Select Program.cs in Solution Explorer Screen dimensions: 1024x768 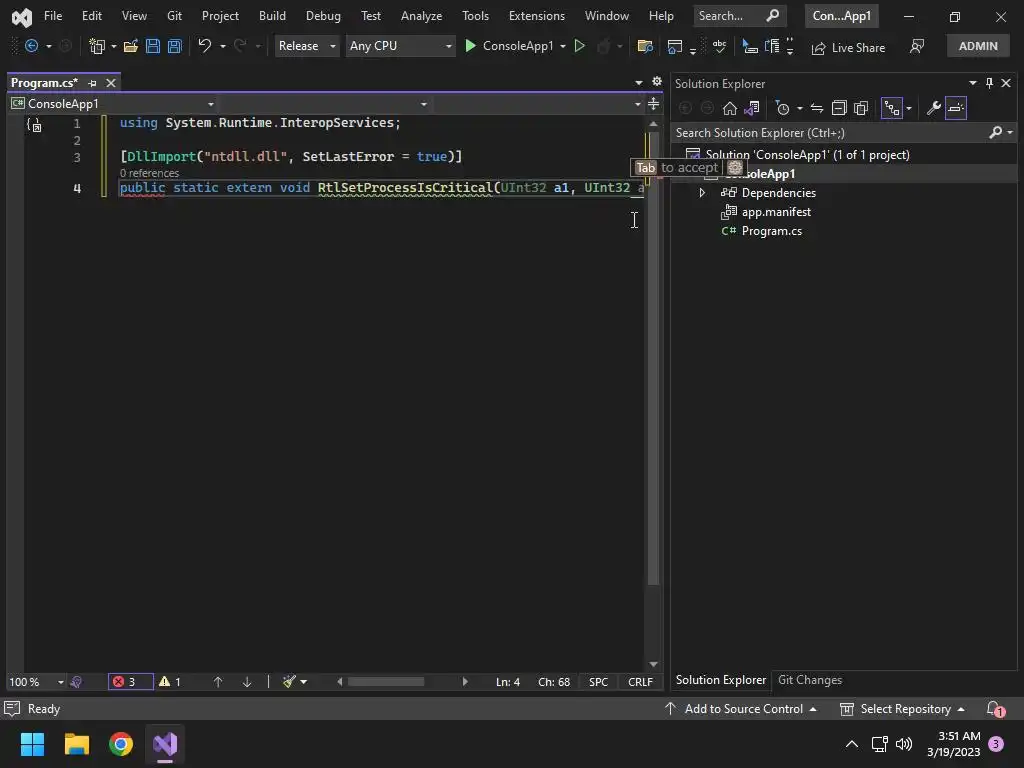click(x=771, y=231)
